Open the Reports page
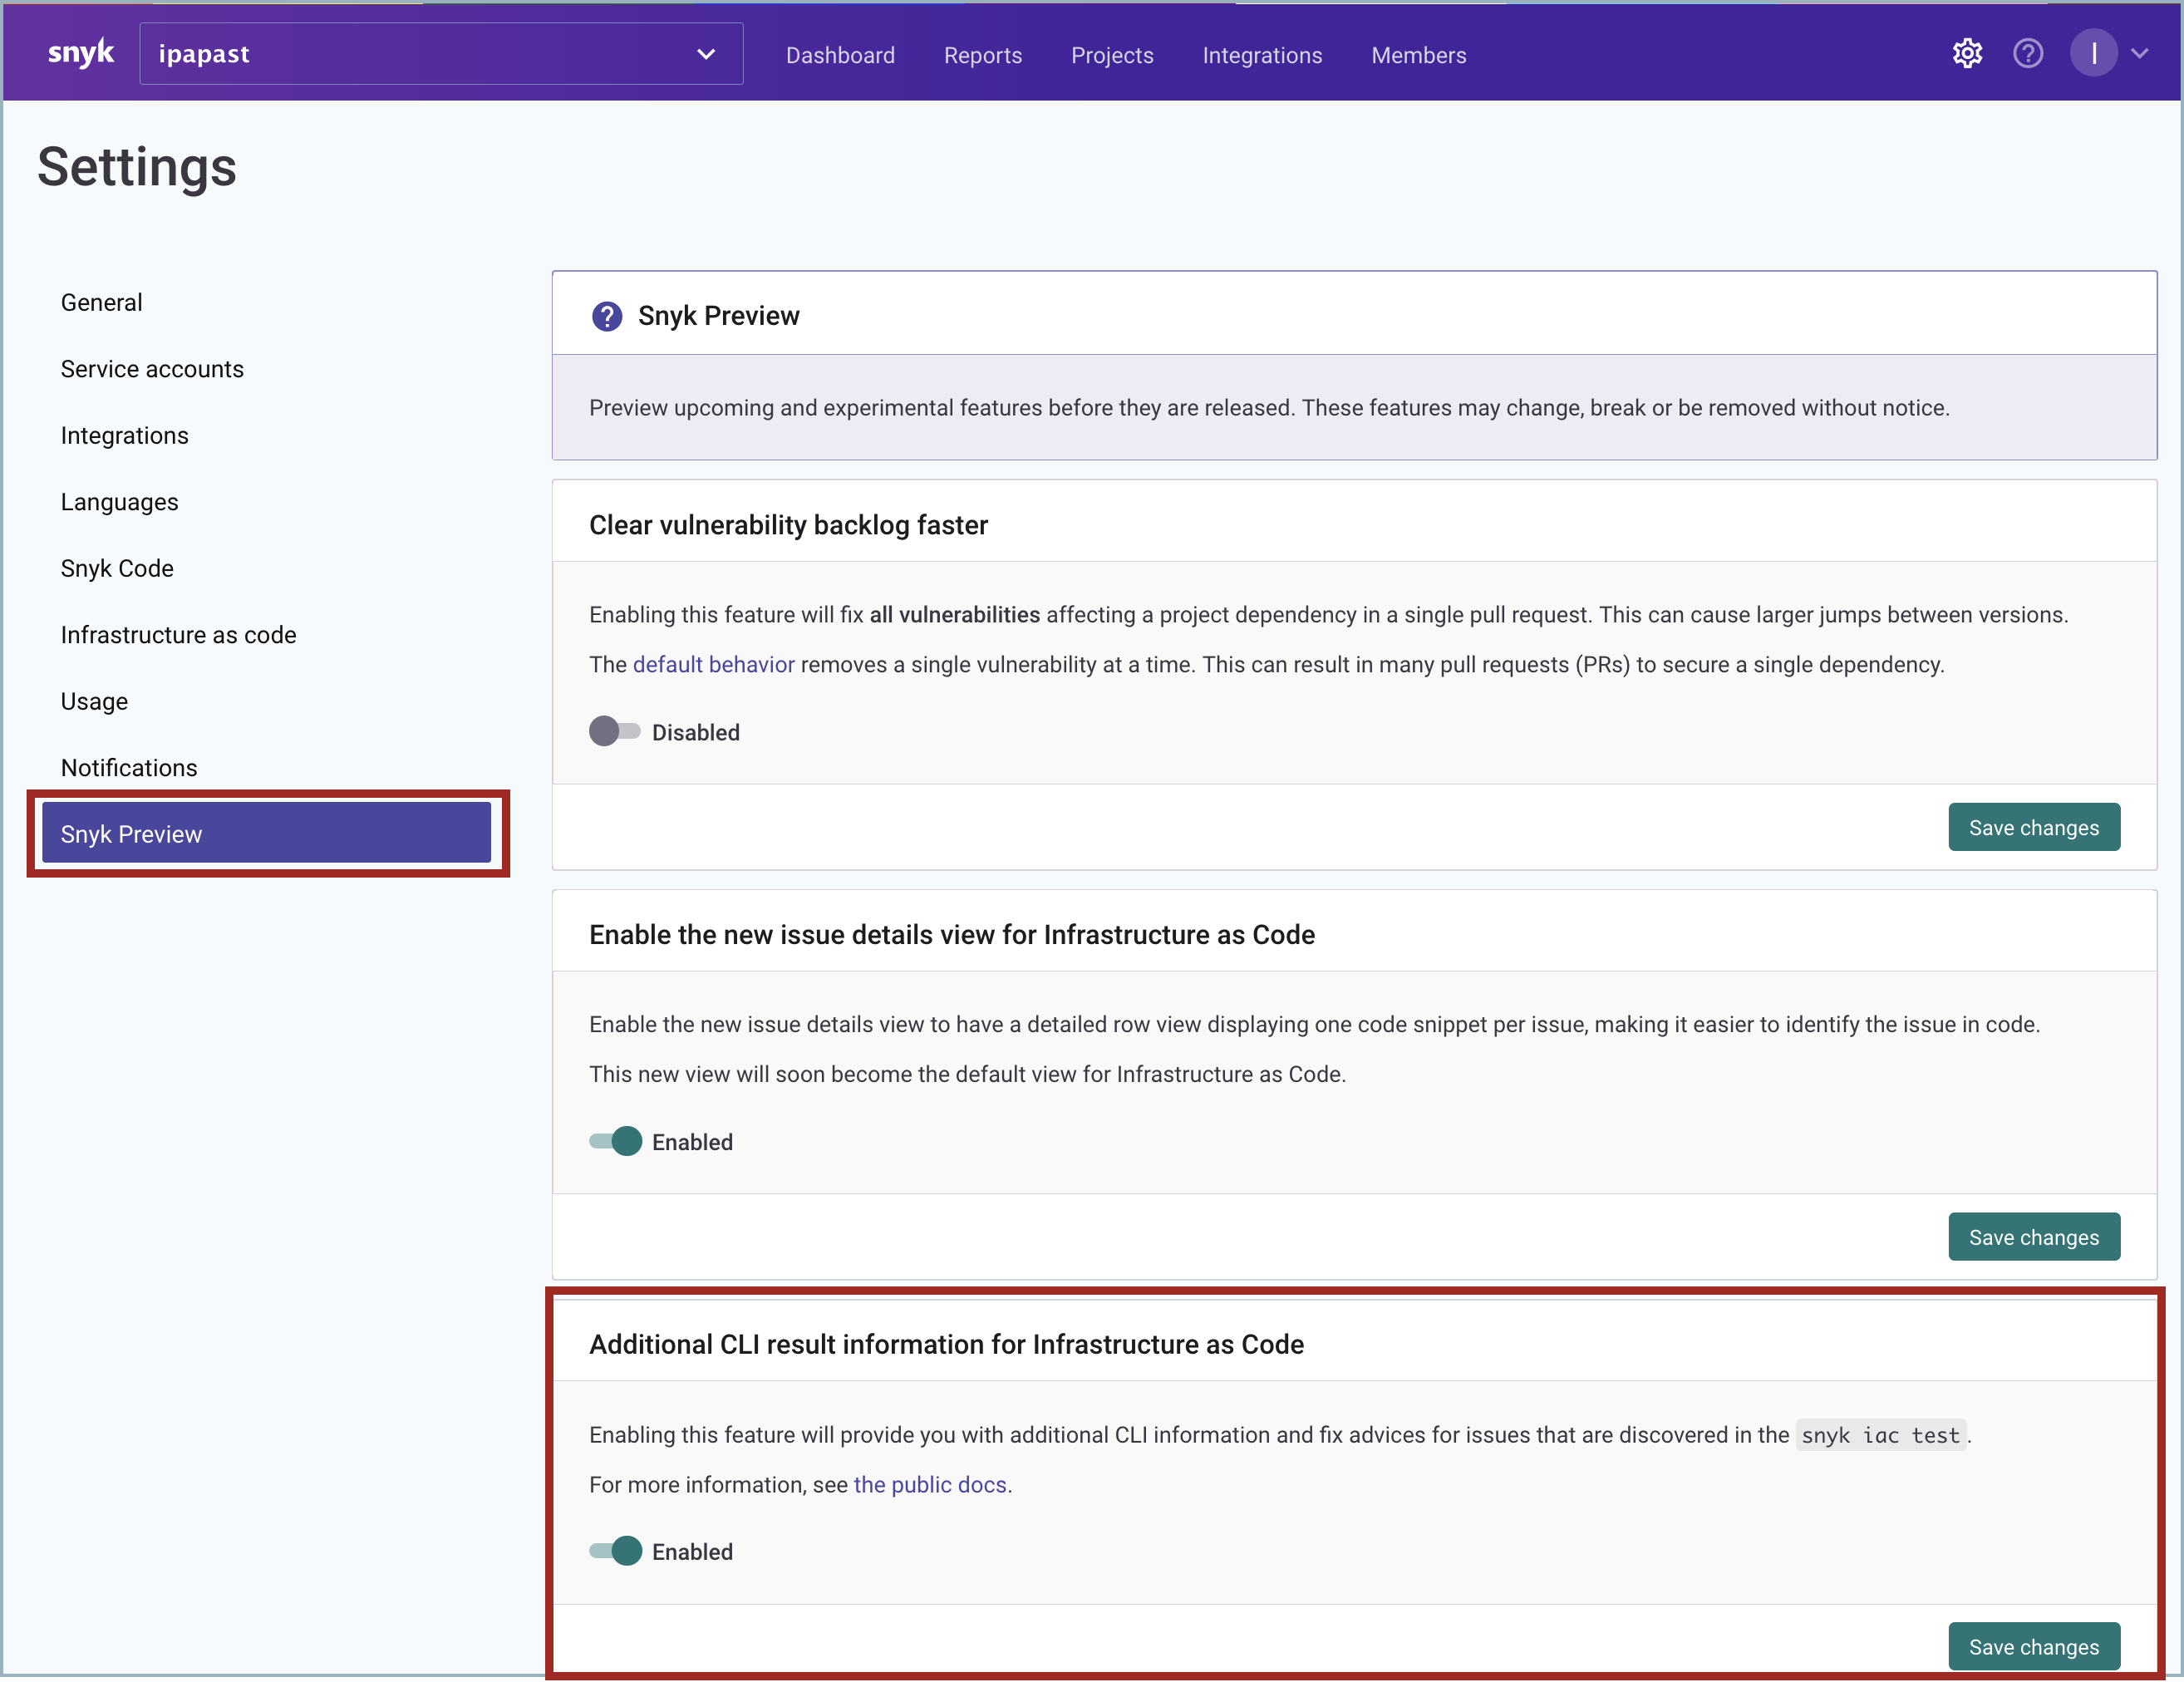The height and width of the screenshot is (1682, 2184). point(982,55)
